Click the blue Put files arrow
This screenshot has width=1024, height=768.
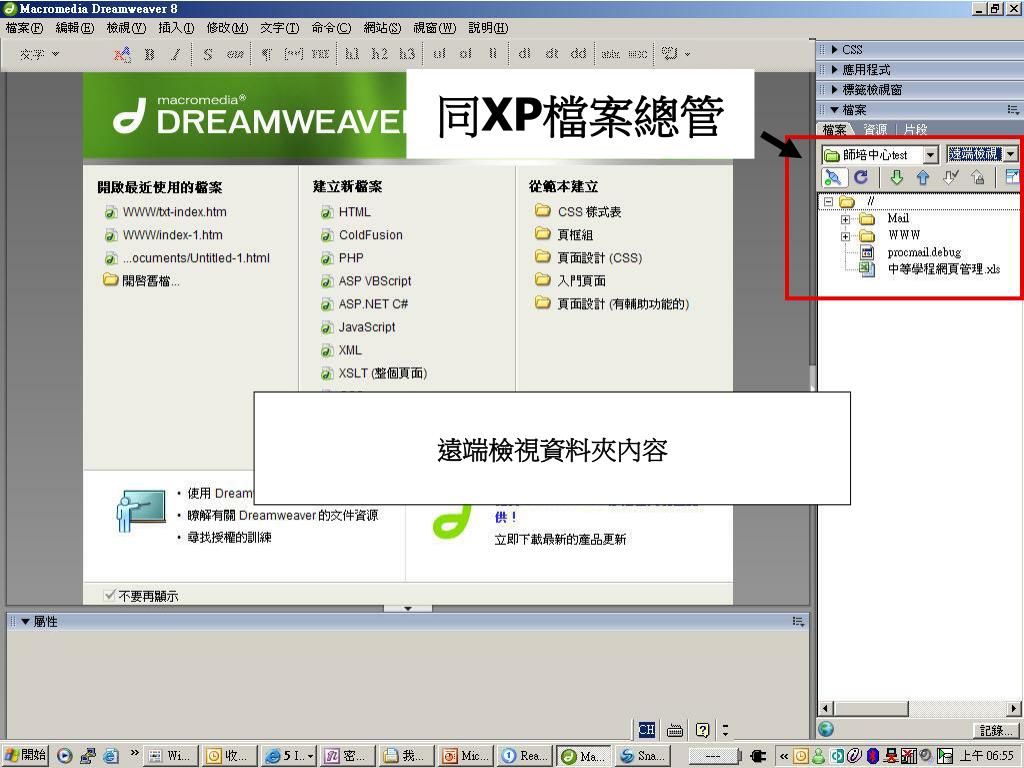click(923, 177)
